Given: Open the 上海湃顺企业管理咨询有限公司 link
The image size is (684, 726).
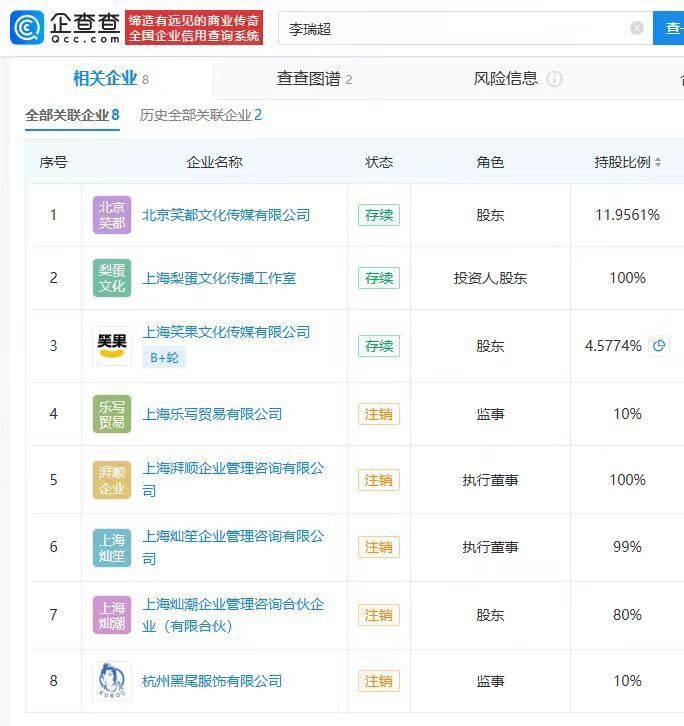Looking at the screenshot, I should [233, 479].
